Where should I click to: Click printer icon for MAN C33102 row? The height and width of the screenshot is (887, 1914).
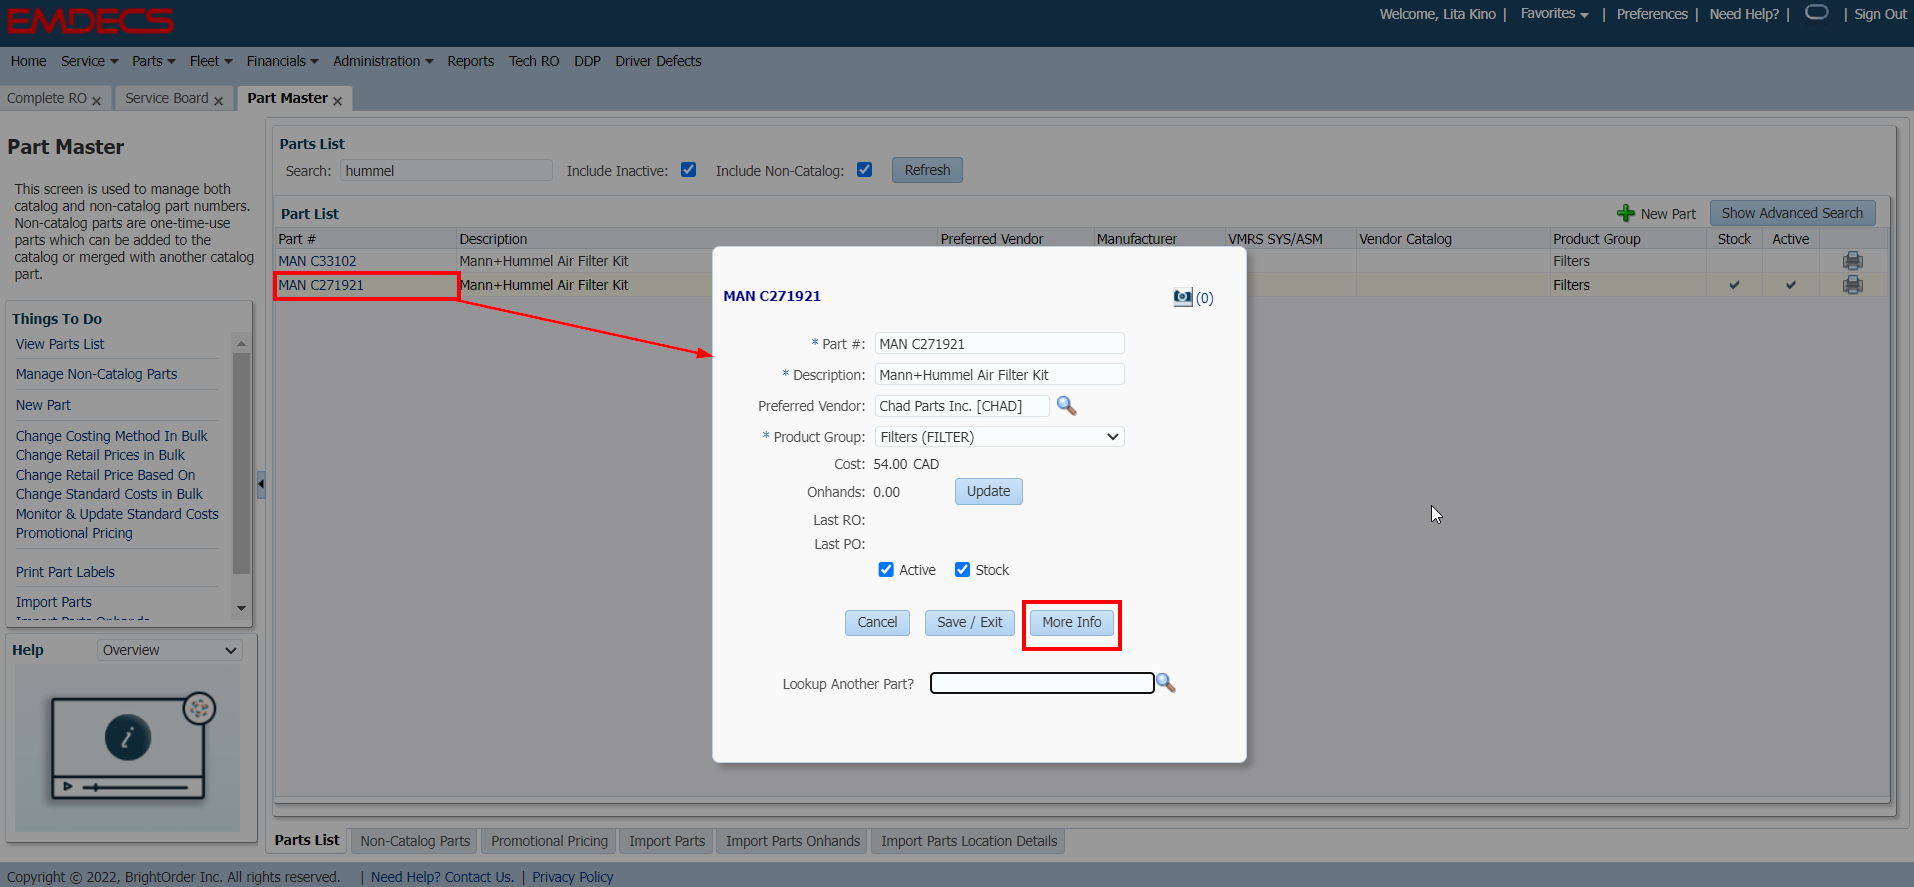click(x=1852, y=261)
